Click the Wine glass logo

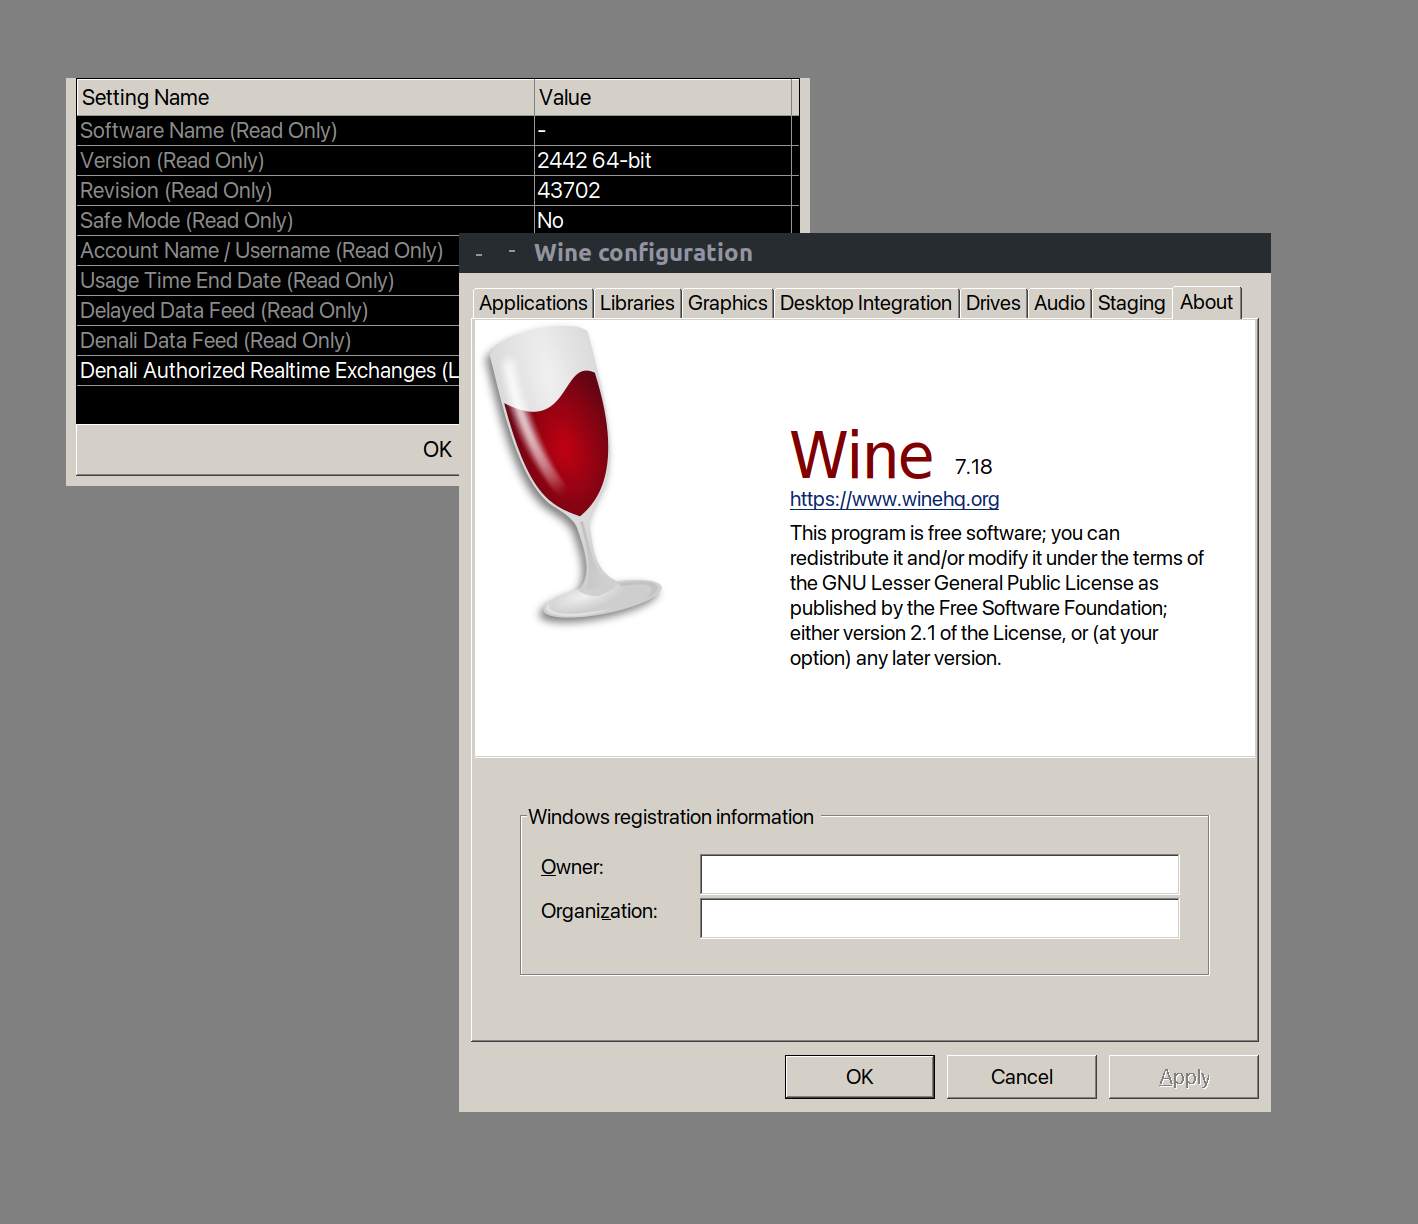coord(572,473)
